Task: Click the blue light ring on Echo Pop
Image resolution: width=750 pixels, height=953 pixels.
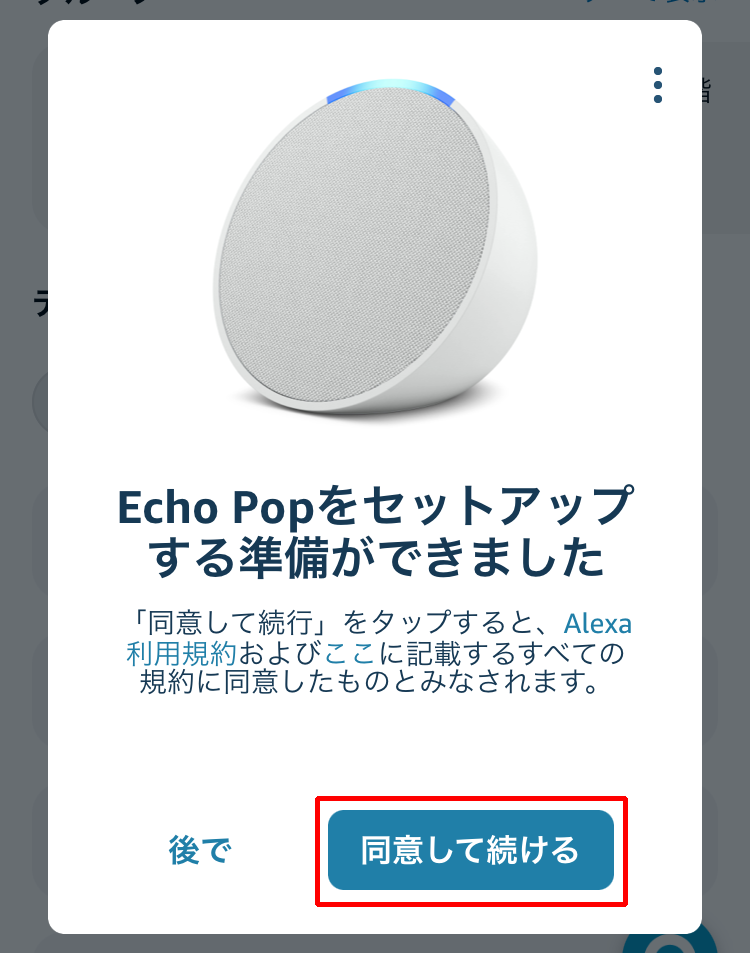Action: pos(391,90)
